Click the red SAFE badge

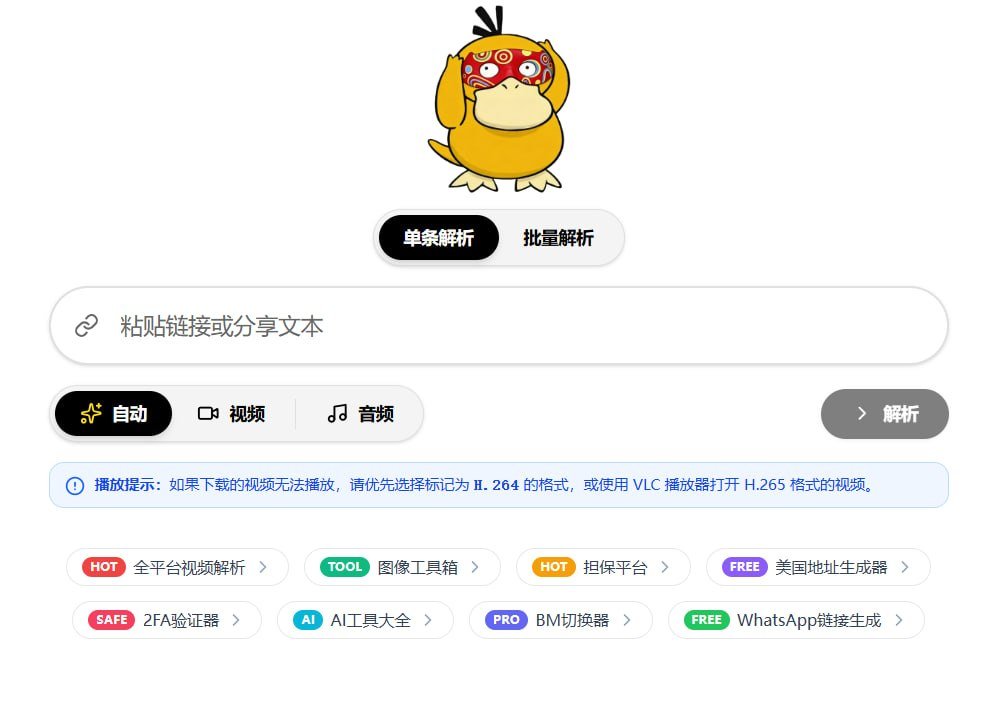pyautogui.click(x=112, y=619)
